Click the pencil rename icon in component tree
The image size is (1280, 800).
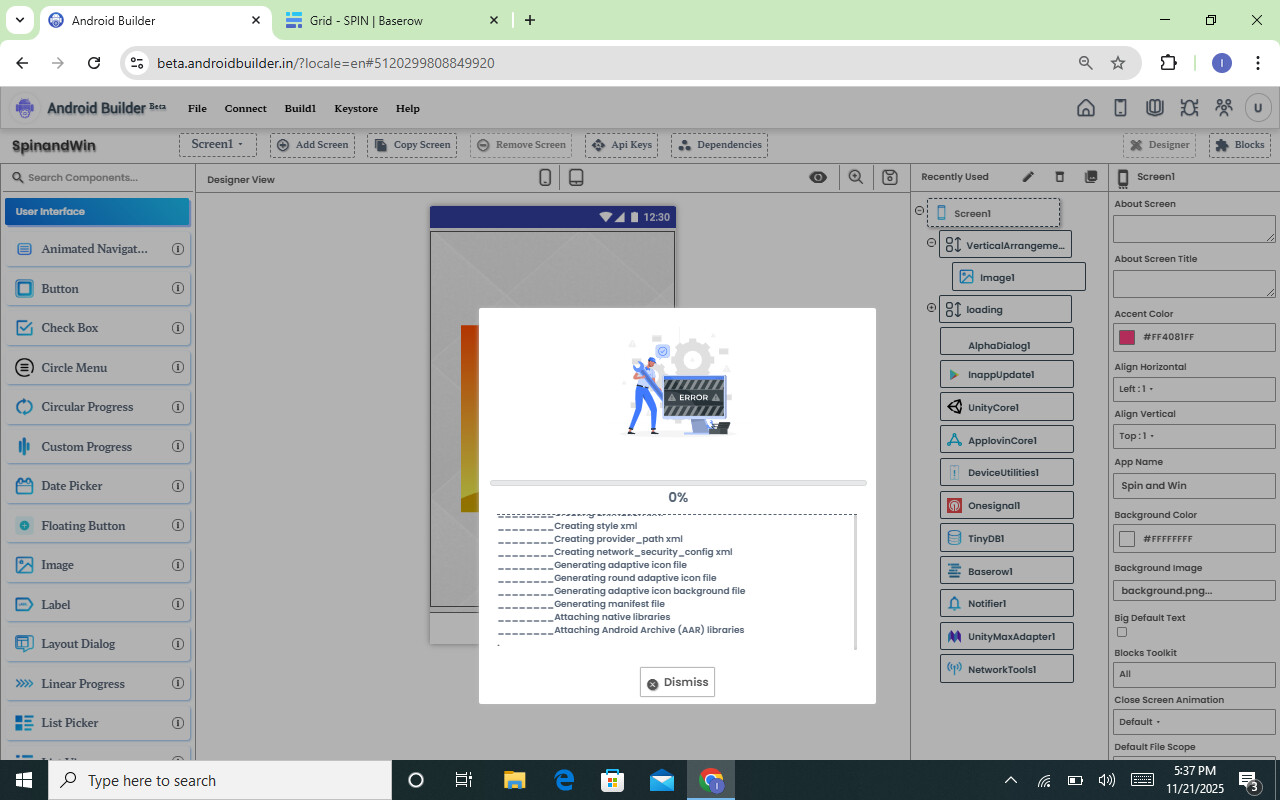1028,177
